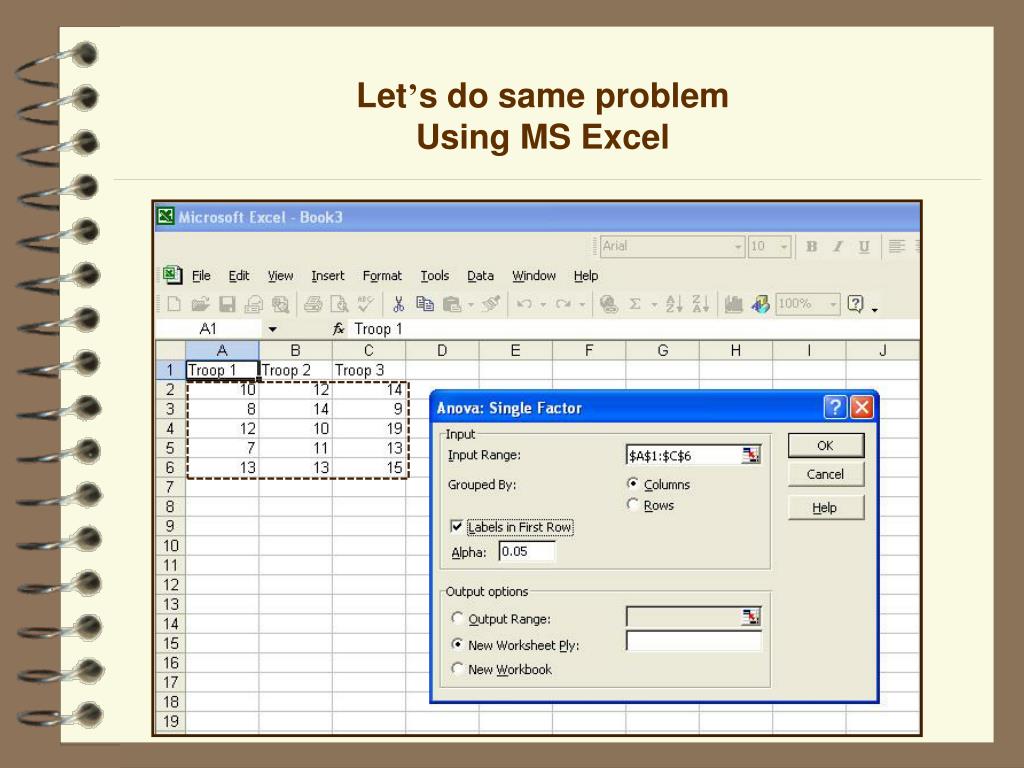Click the Copy toolbar icon

pyautogui.click(x=425, y=304)
